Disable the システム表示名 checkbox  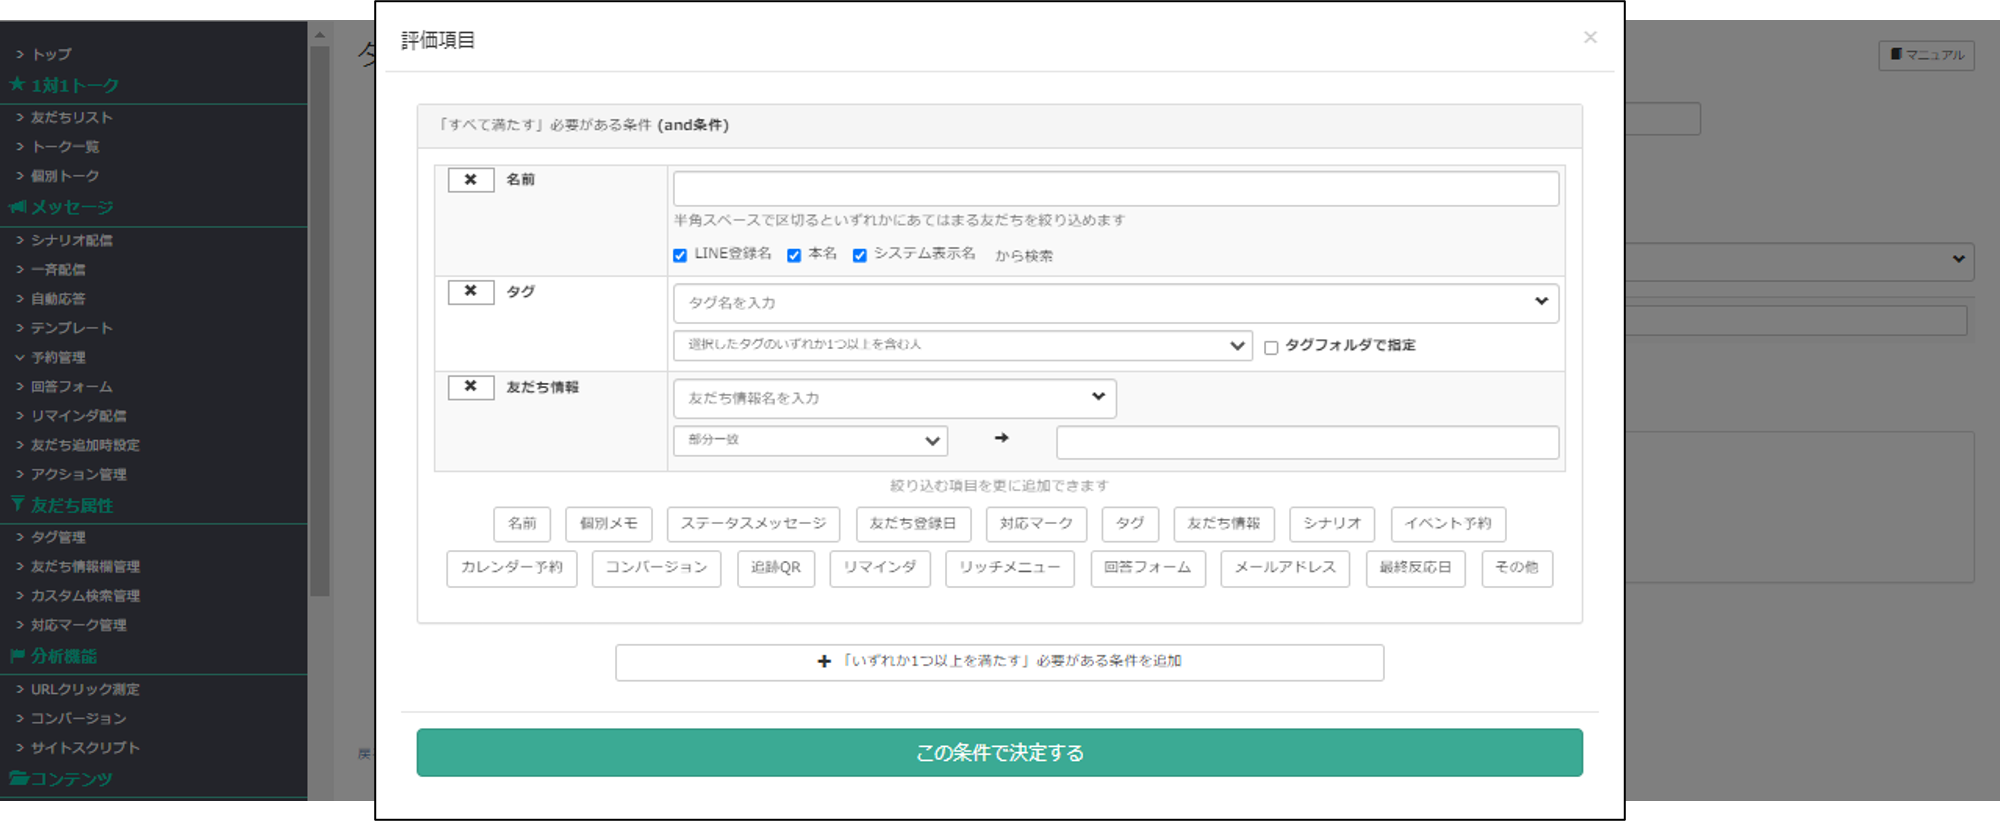pos(859,256)
